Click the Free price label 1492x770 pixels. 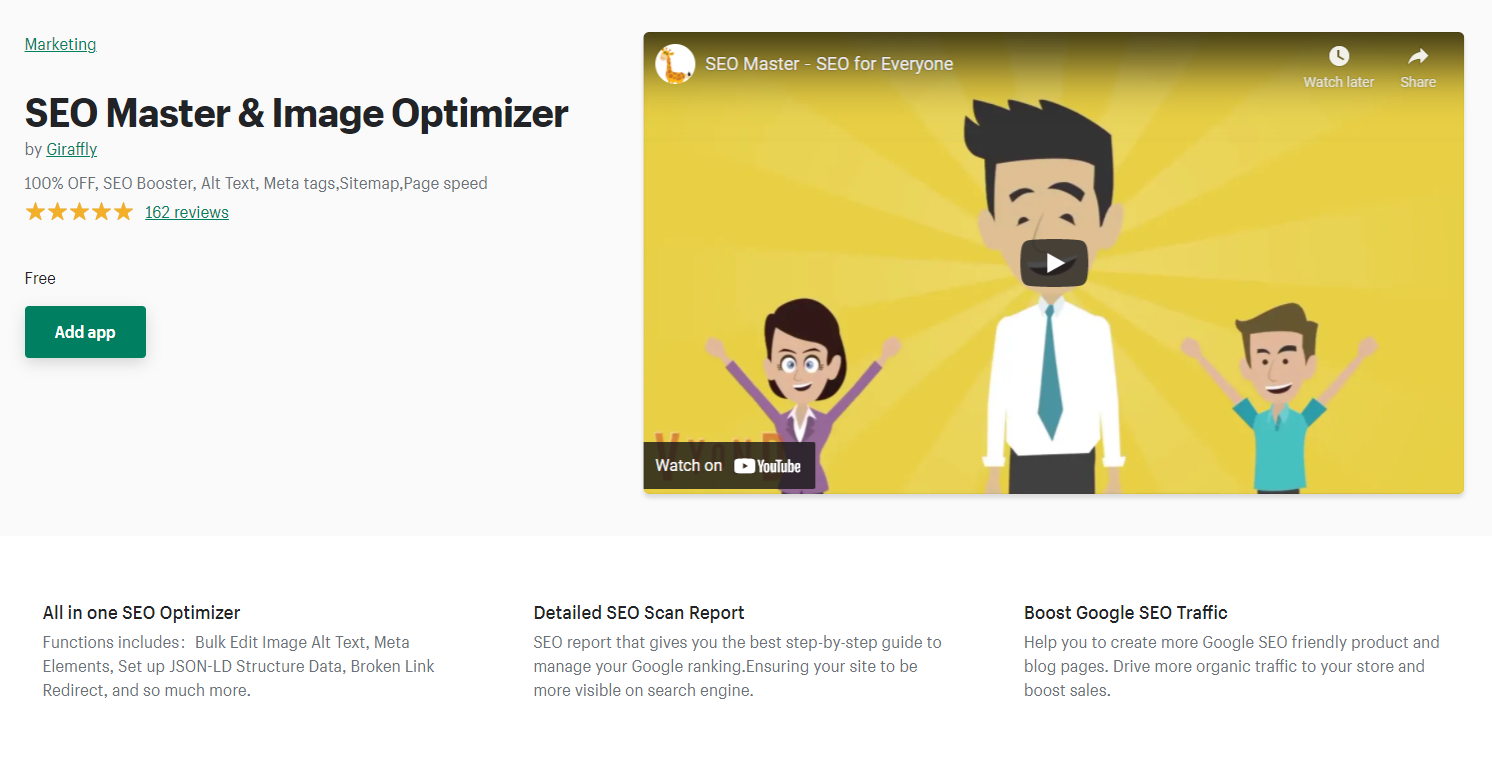coord(40,278)
